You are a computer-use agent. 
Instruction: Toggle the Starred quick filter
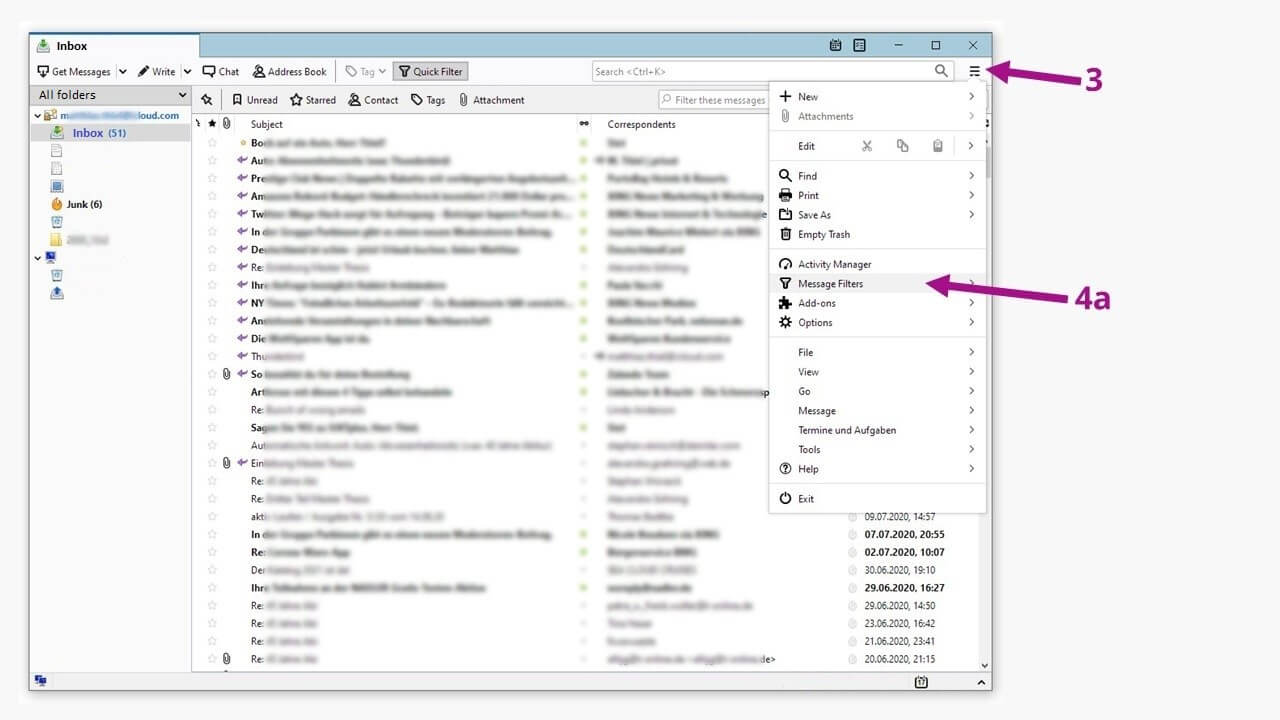click(x=313, y=100)
